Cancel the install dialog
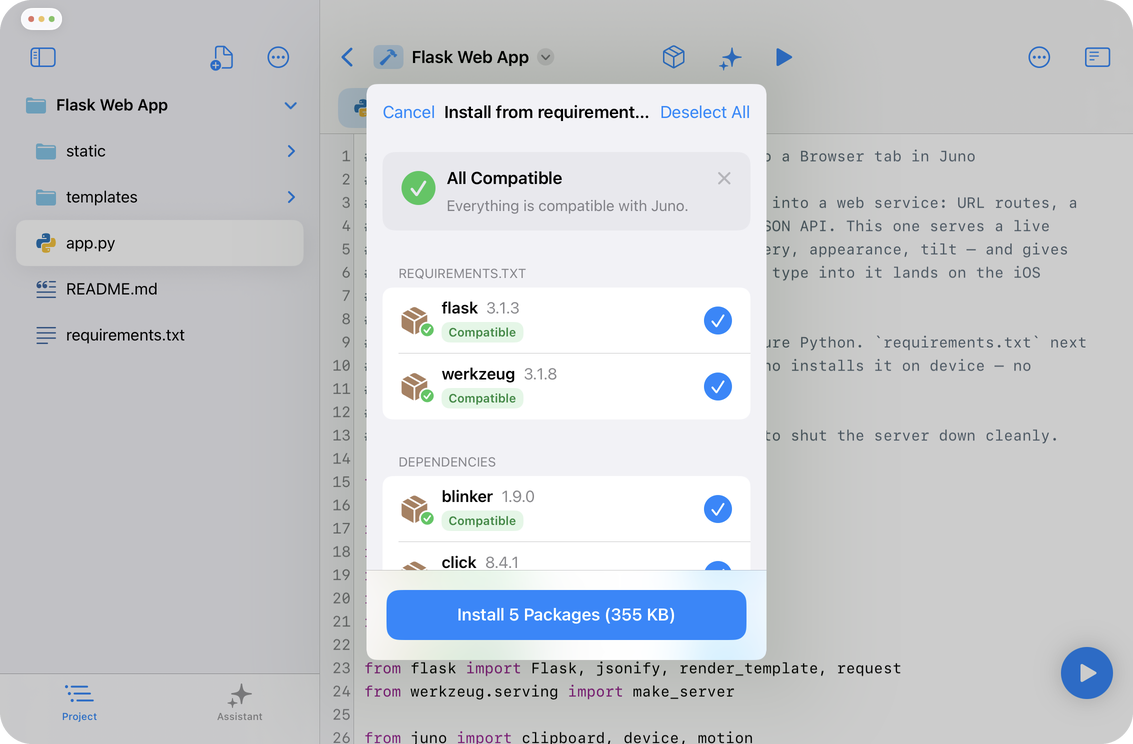 pos(408,112)
